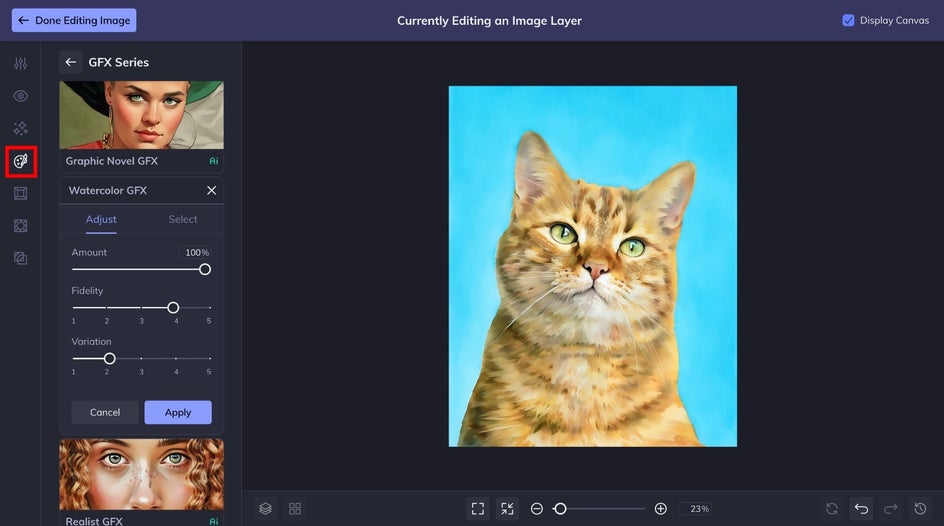Screen dimensions: 944x526
Task: Click the fit-to-screen expand icon
Action: coord(478,509)
